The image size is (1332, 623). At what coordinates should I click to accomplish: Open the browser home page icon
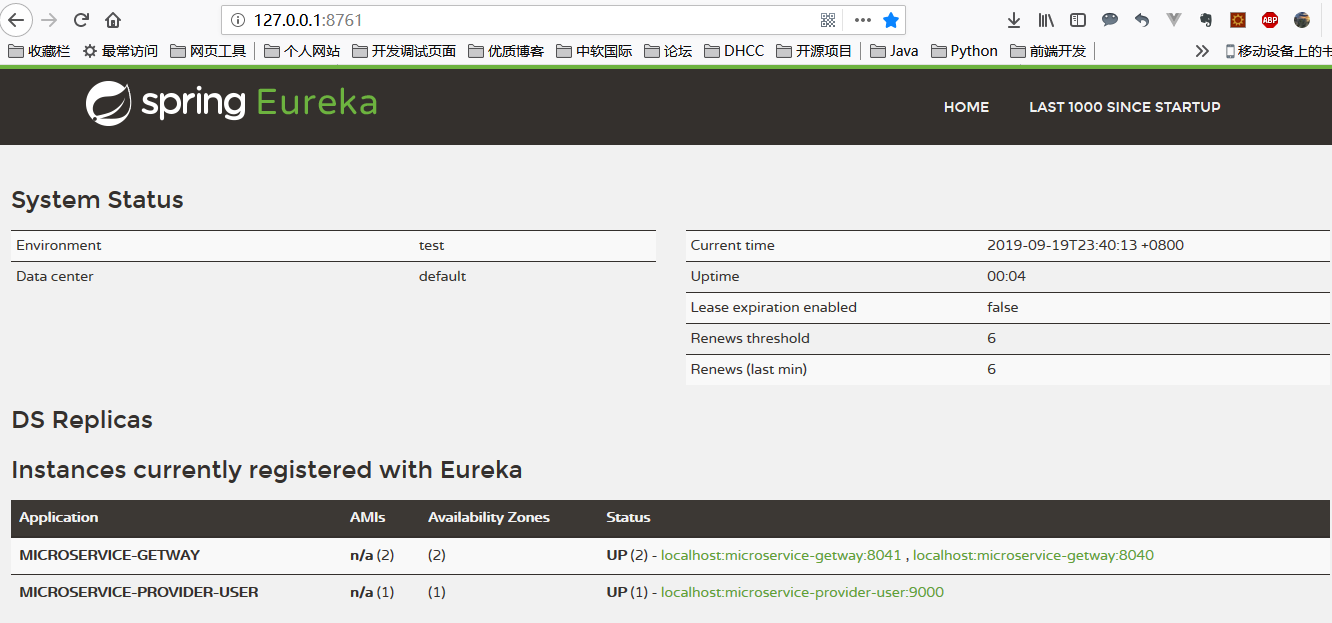112,20
